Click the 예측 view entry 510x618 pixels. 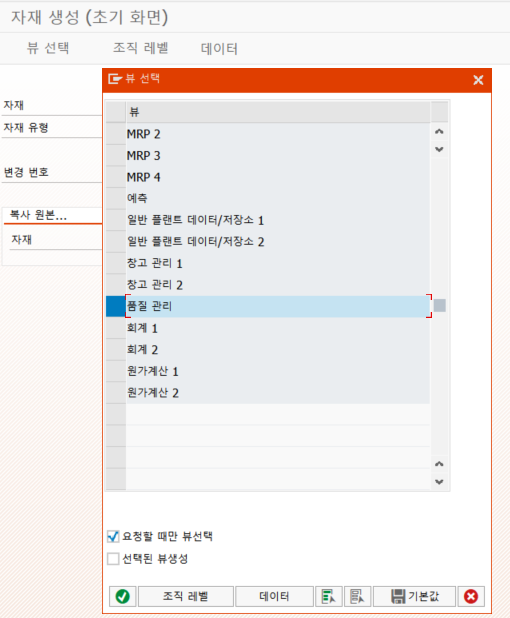coord(278,199)
